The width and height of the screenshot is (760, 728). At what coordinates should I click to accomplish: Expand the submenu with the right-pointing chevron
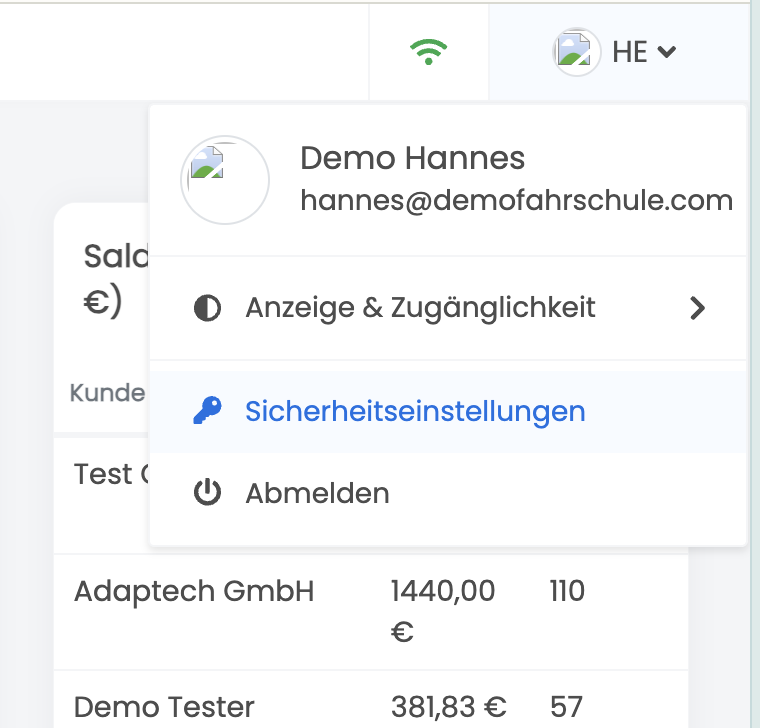click(x=698, y=308)
